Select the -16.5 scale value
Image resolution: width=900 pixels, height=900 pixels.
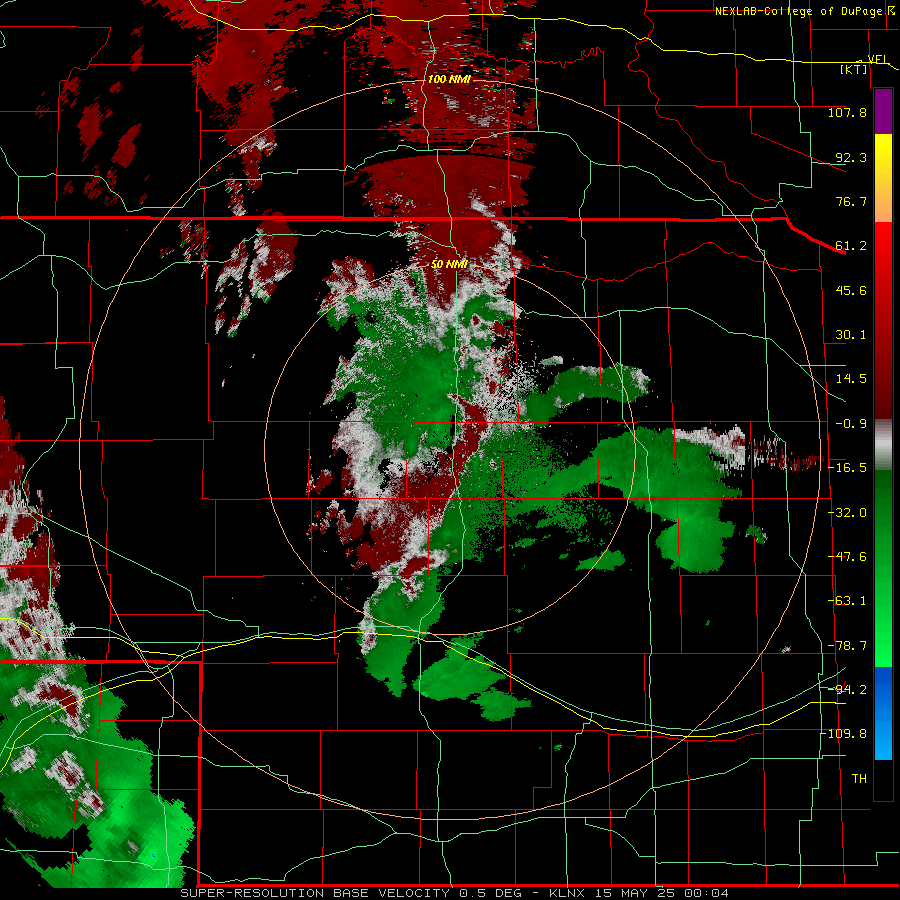click(847, 468)
